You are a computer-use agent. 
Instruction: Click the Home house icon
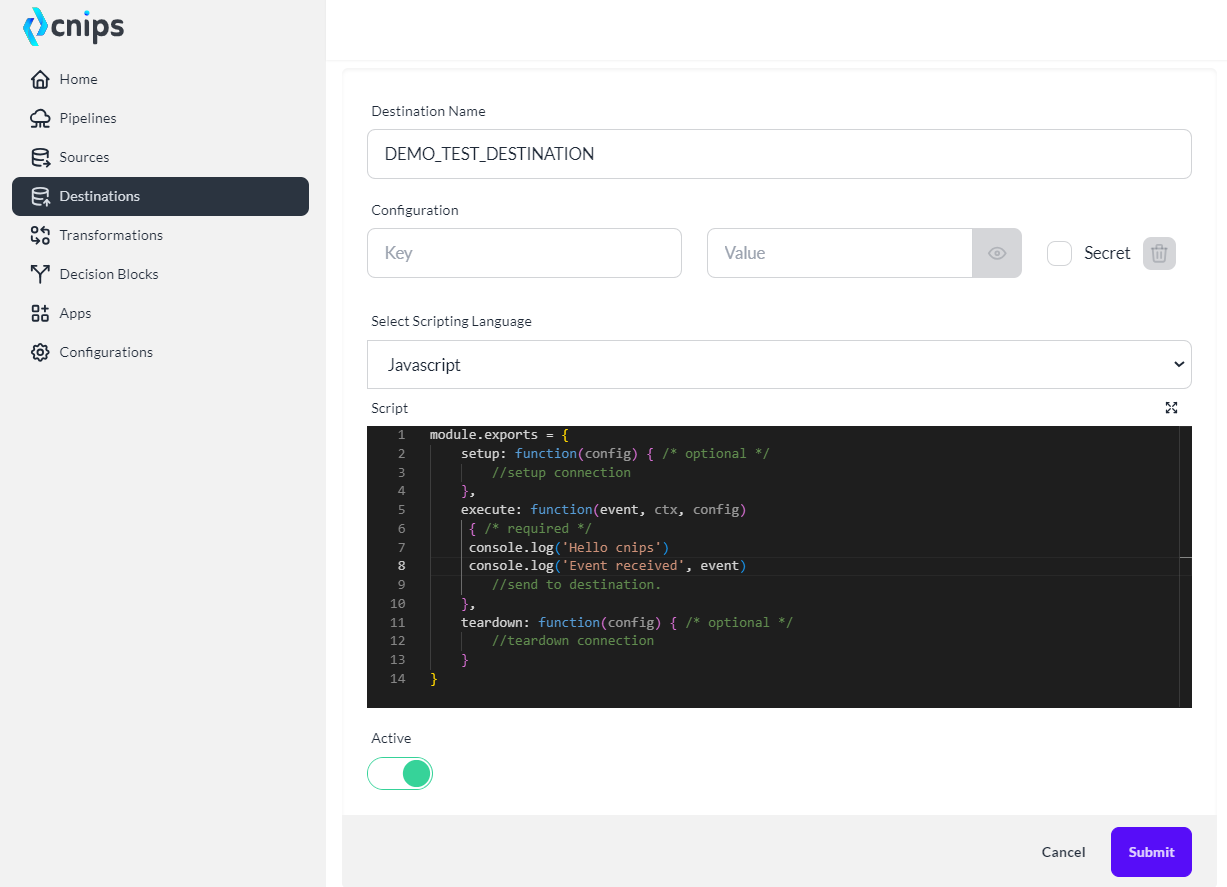(x=40, y=79)
